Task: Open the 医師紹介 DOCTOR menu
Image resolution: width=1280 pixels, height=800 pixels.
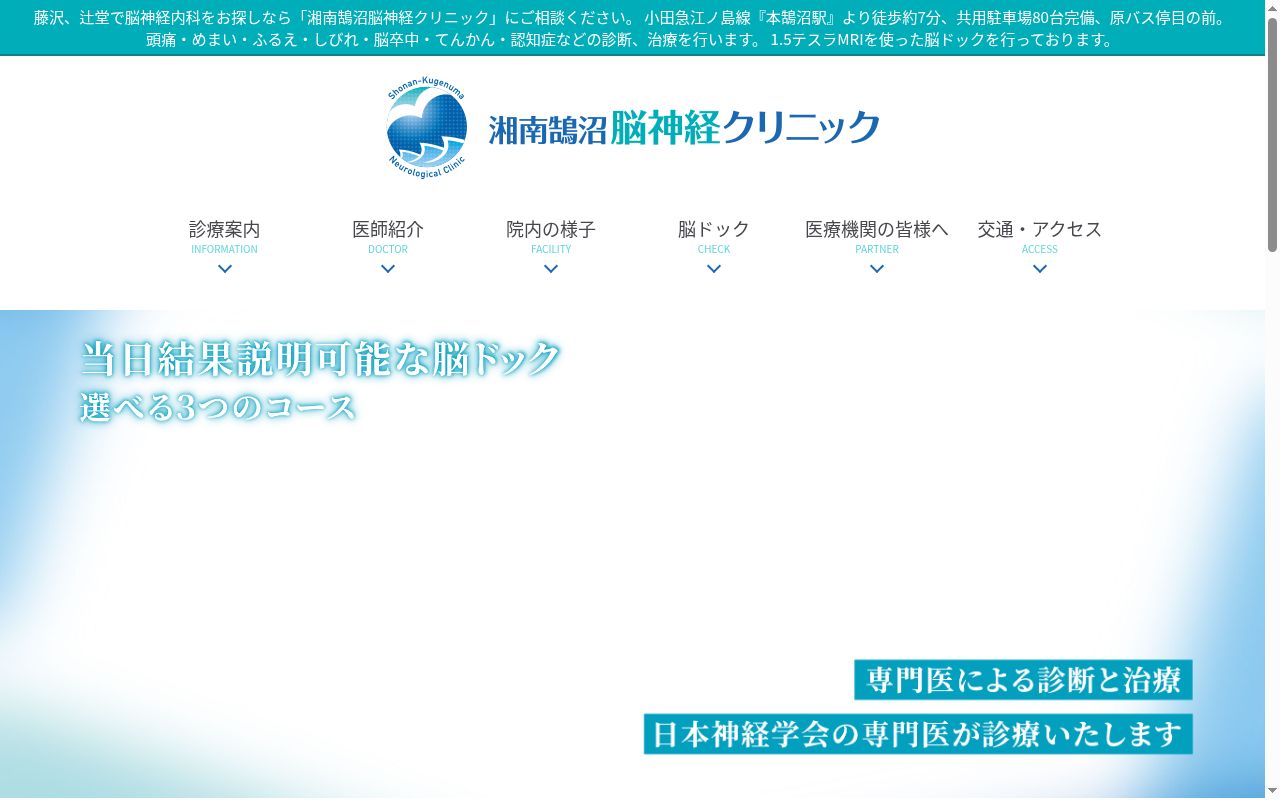Action: pos(388,238)
